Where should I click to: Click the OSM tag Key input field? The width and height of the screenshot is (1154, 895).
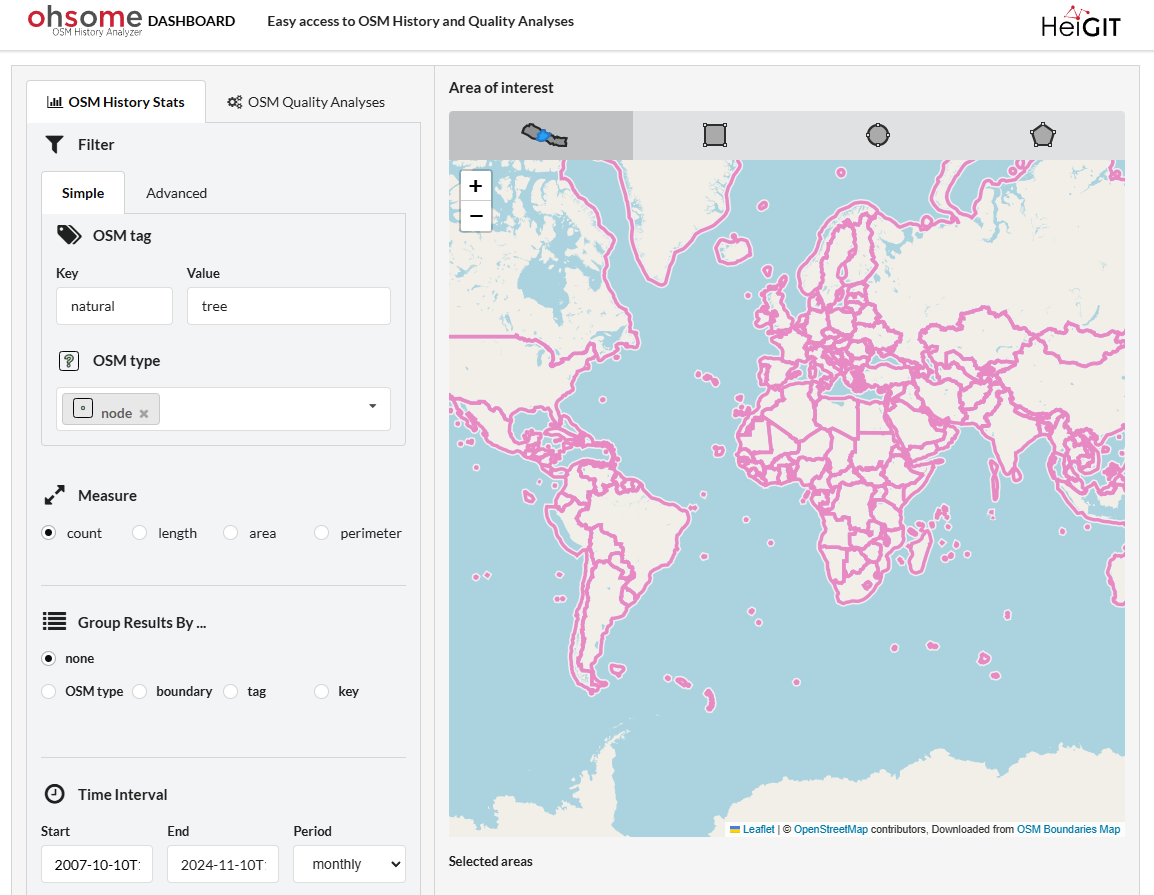click(114, 306)
